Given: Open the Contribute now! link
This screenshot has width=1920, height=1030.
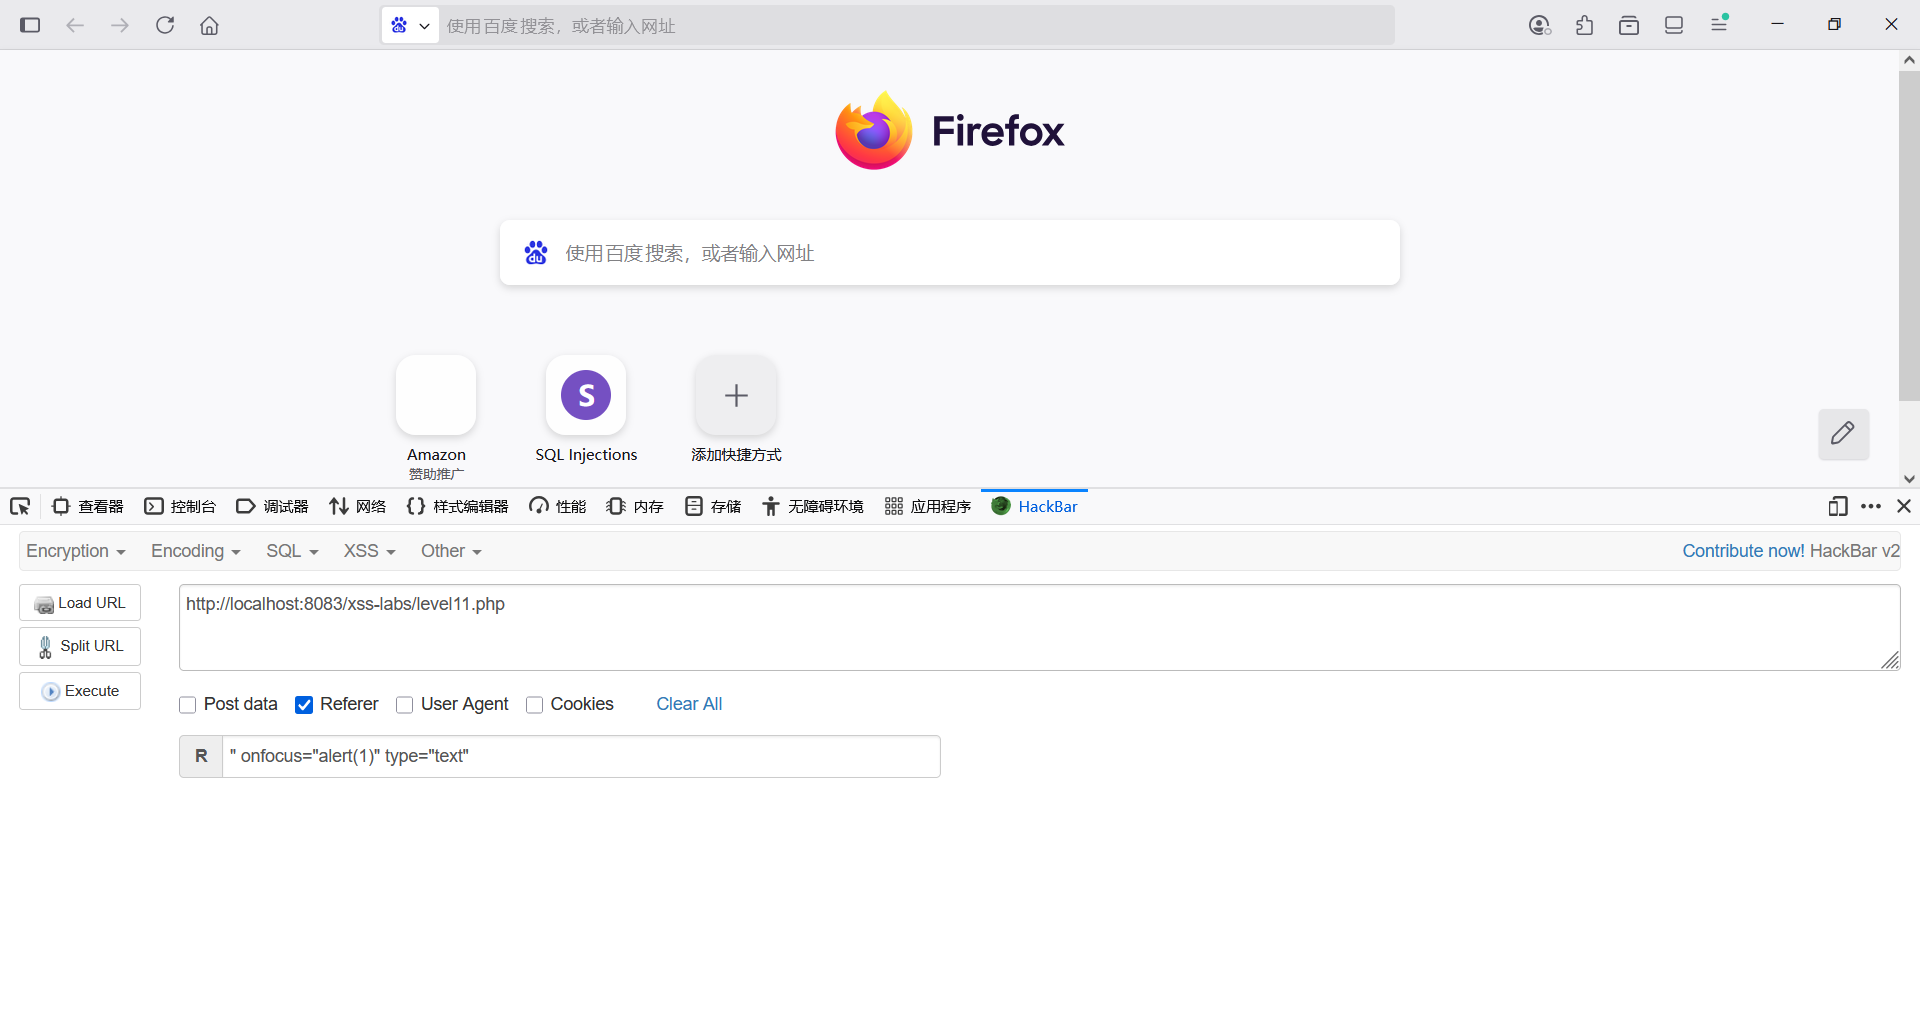Looking at the screenshot, I should point(1743,551).
